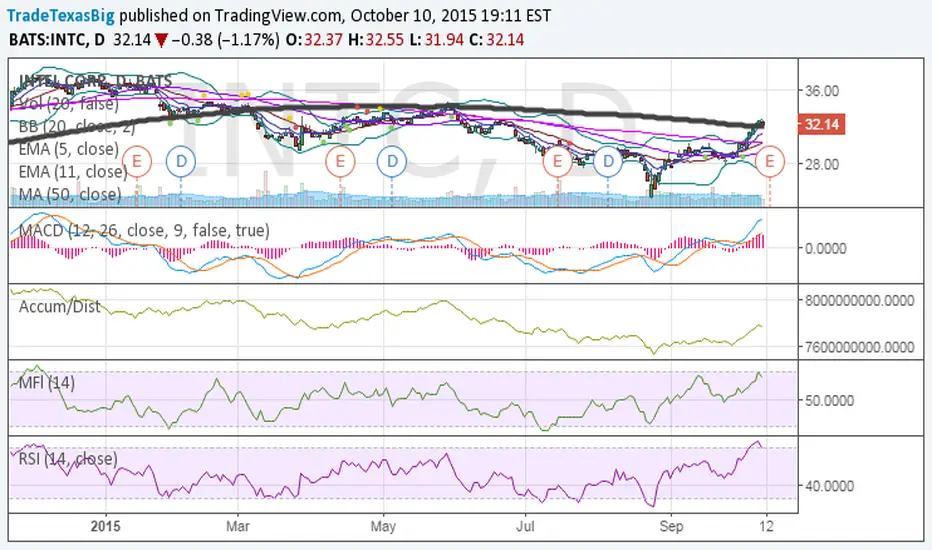Click the 28.00 price axis label
Viewport: 932px width, 550px height.
click(822, 164)
